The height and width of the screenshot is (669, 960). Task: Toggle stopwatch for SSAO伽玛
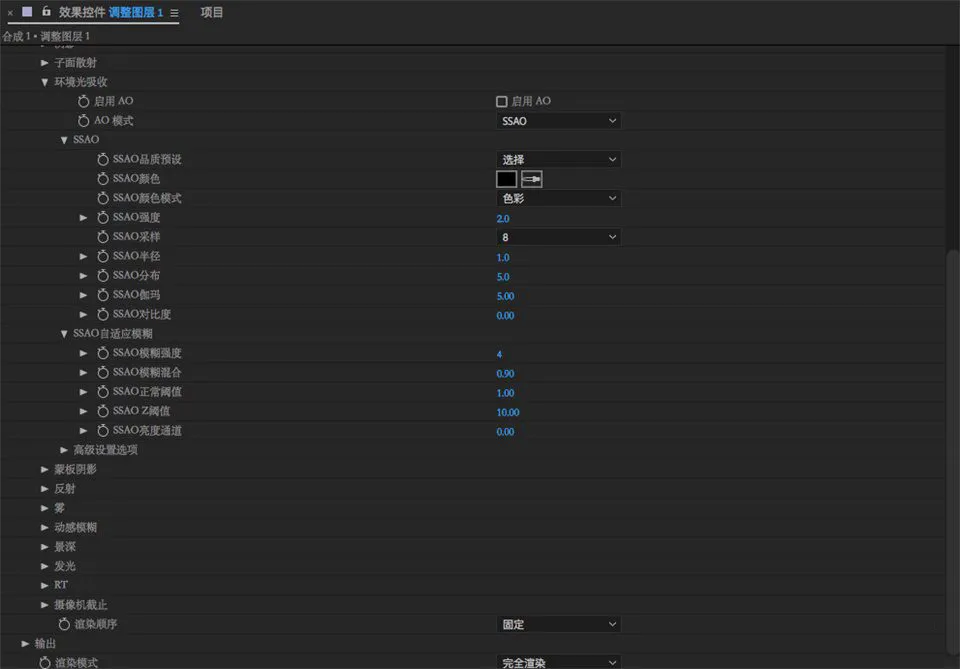(103, 296)
